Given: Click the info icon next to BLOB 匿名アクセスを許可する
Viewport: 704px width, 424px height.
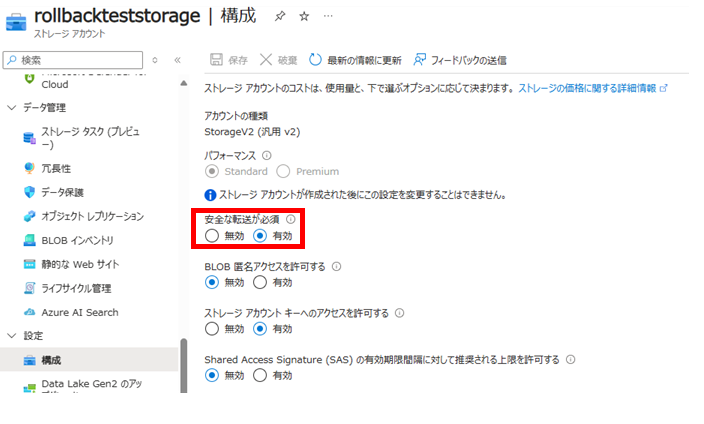Looking at the screenshot, I should (x=336, y=266).
